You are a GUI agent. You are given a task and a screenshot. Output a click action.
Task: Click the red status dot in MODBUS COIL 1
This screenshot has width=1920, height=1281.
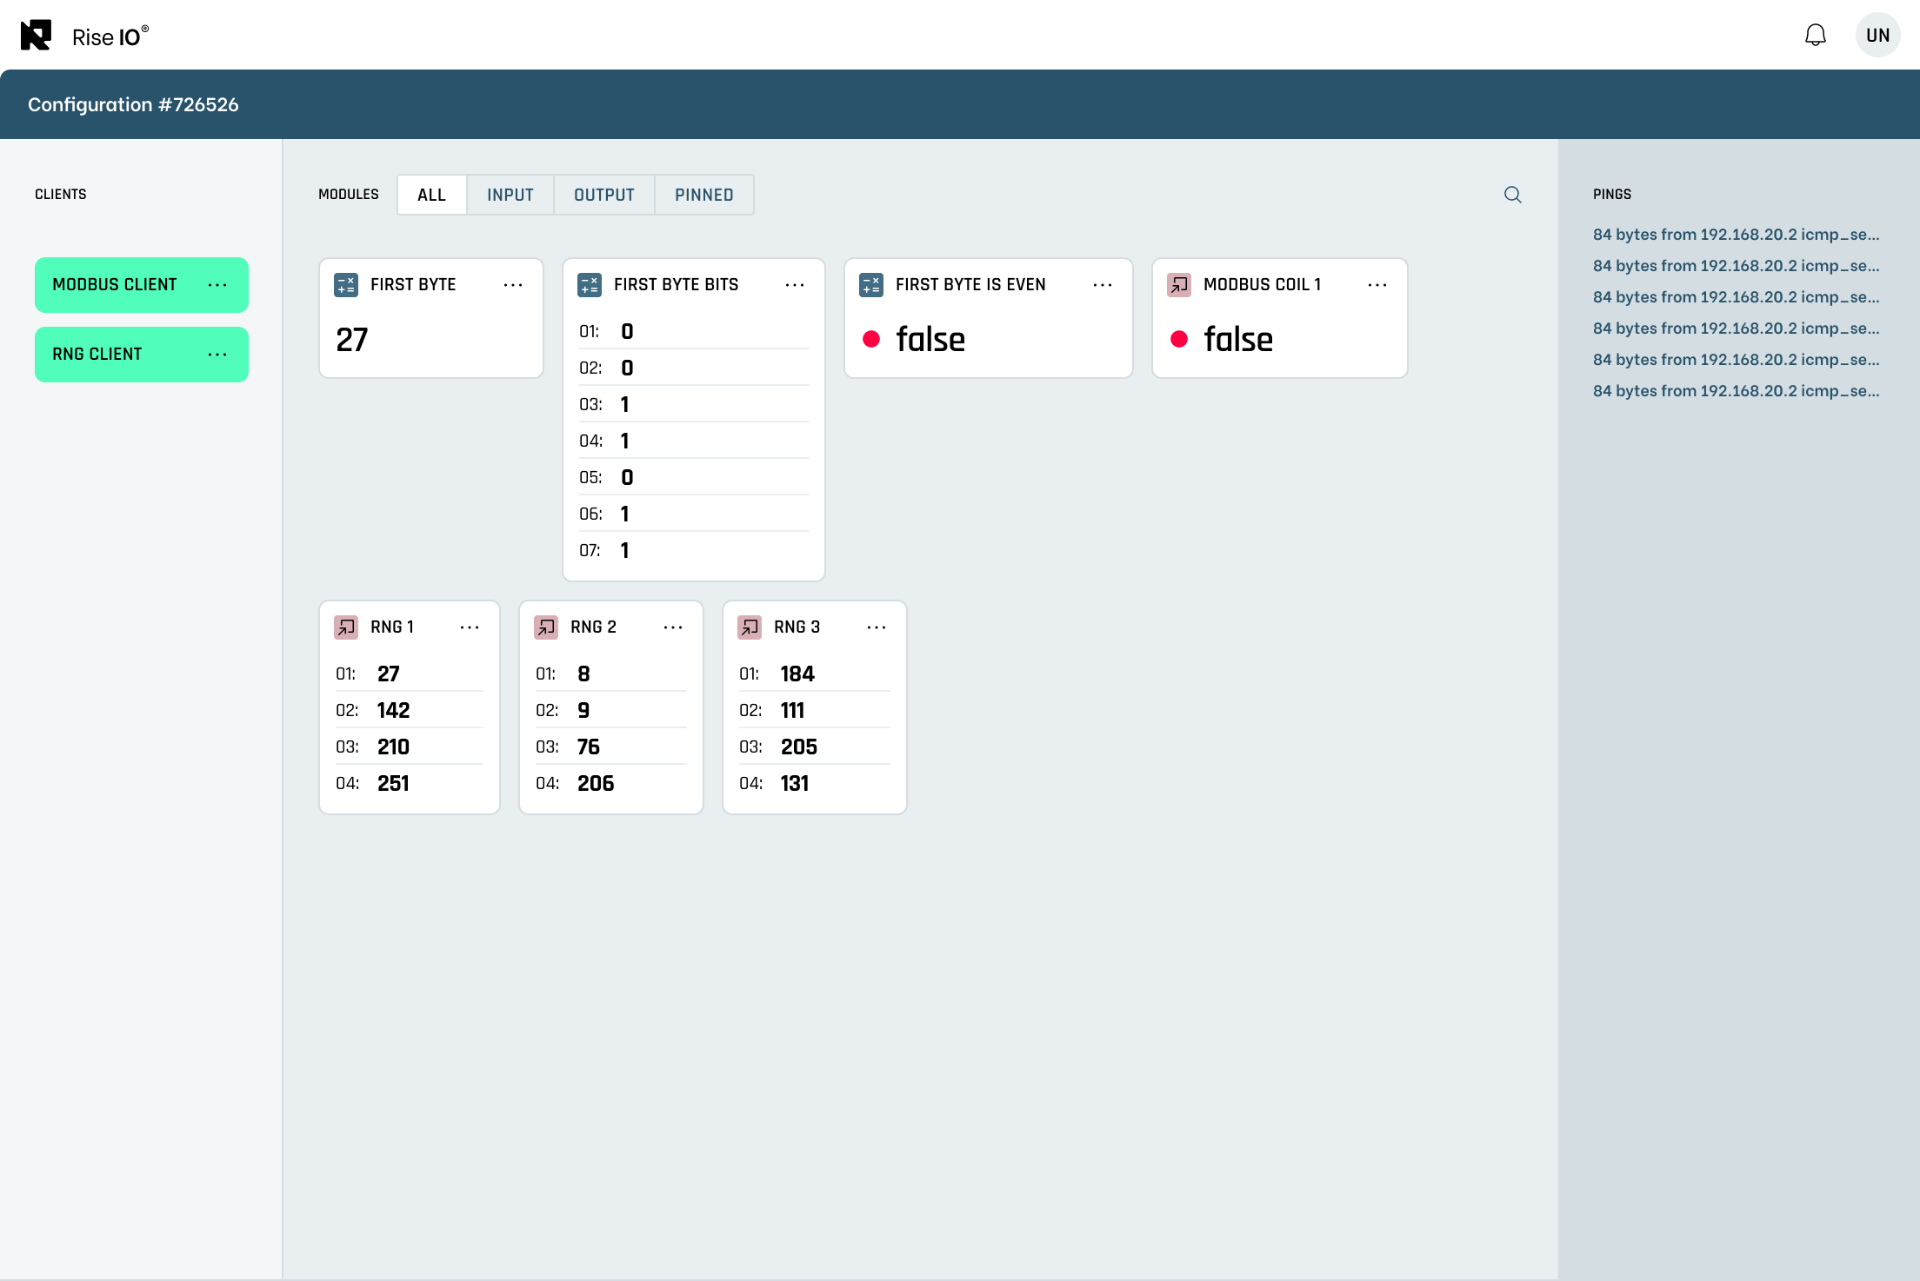tap(1179, 340)
